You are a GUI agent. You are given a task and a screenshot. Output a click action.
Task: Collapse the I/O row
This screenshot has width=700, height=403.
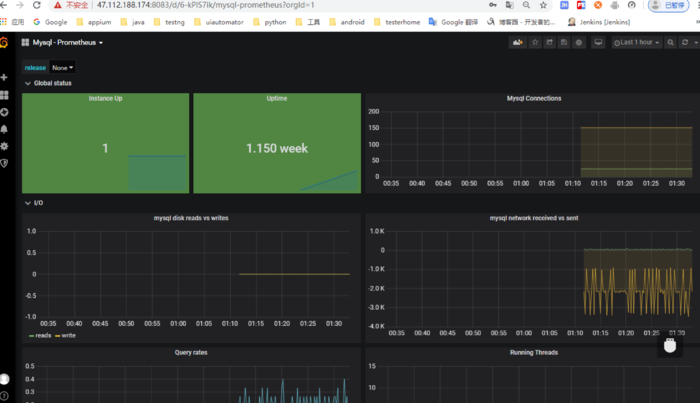click(34, 203)
